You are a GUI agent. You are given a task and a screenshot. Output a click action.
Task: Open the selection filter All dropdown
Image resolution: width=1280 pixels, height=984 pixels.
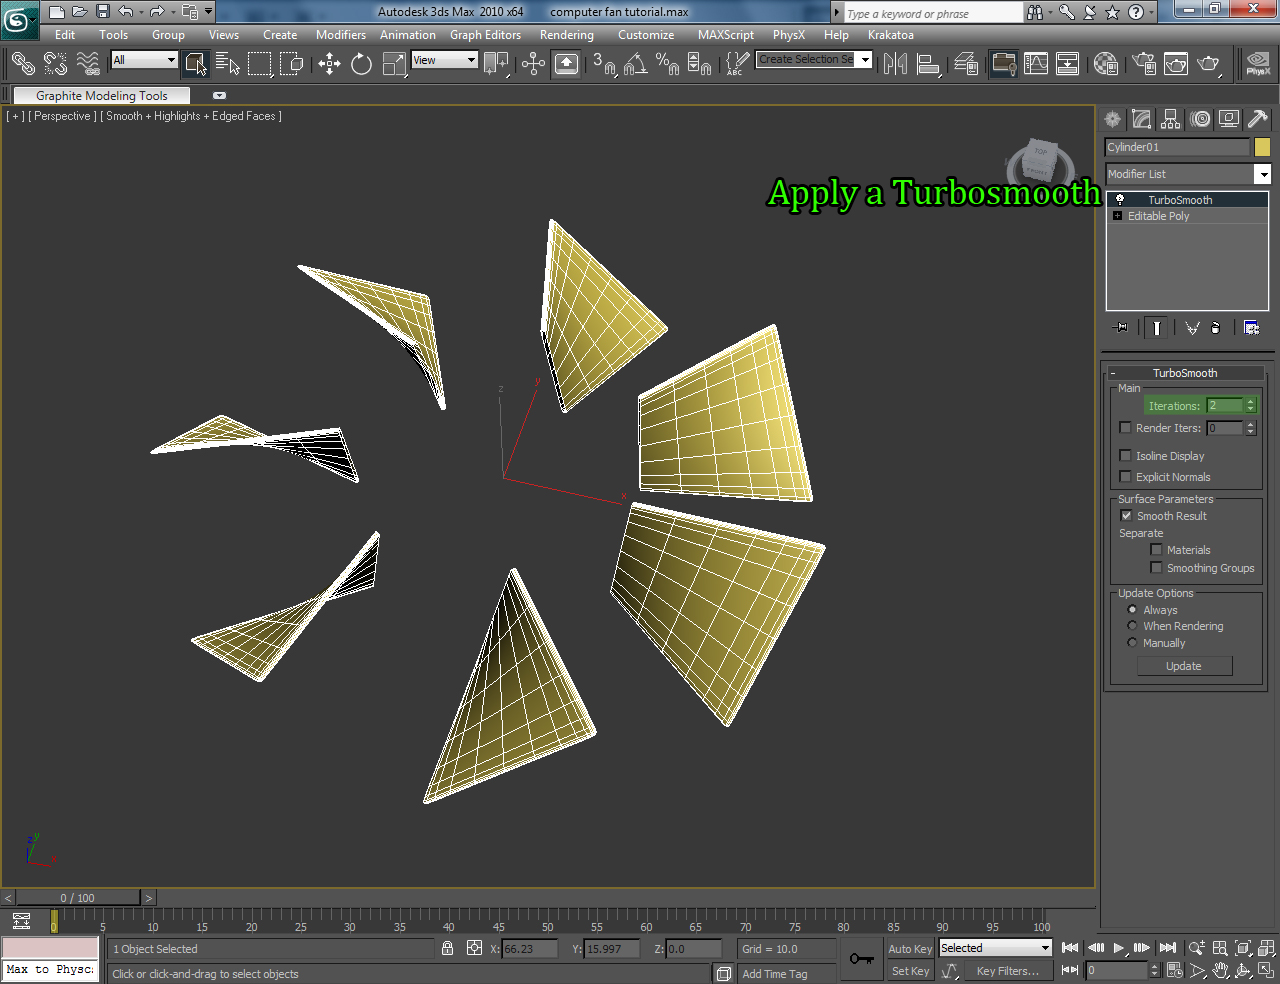click(144, 60)
